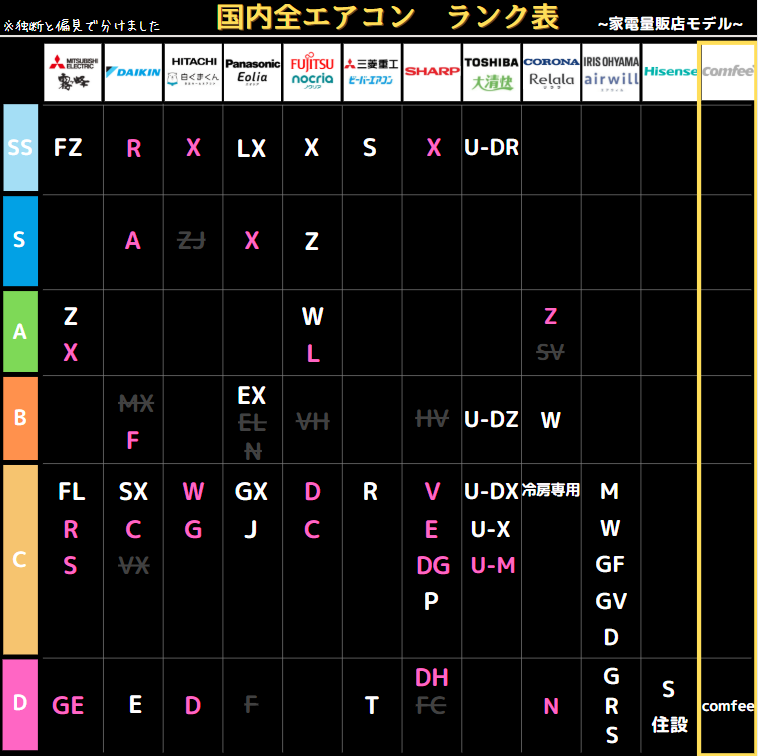Select the pink A under Daikin
The image size is (758, 756).
coord(133,240)
